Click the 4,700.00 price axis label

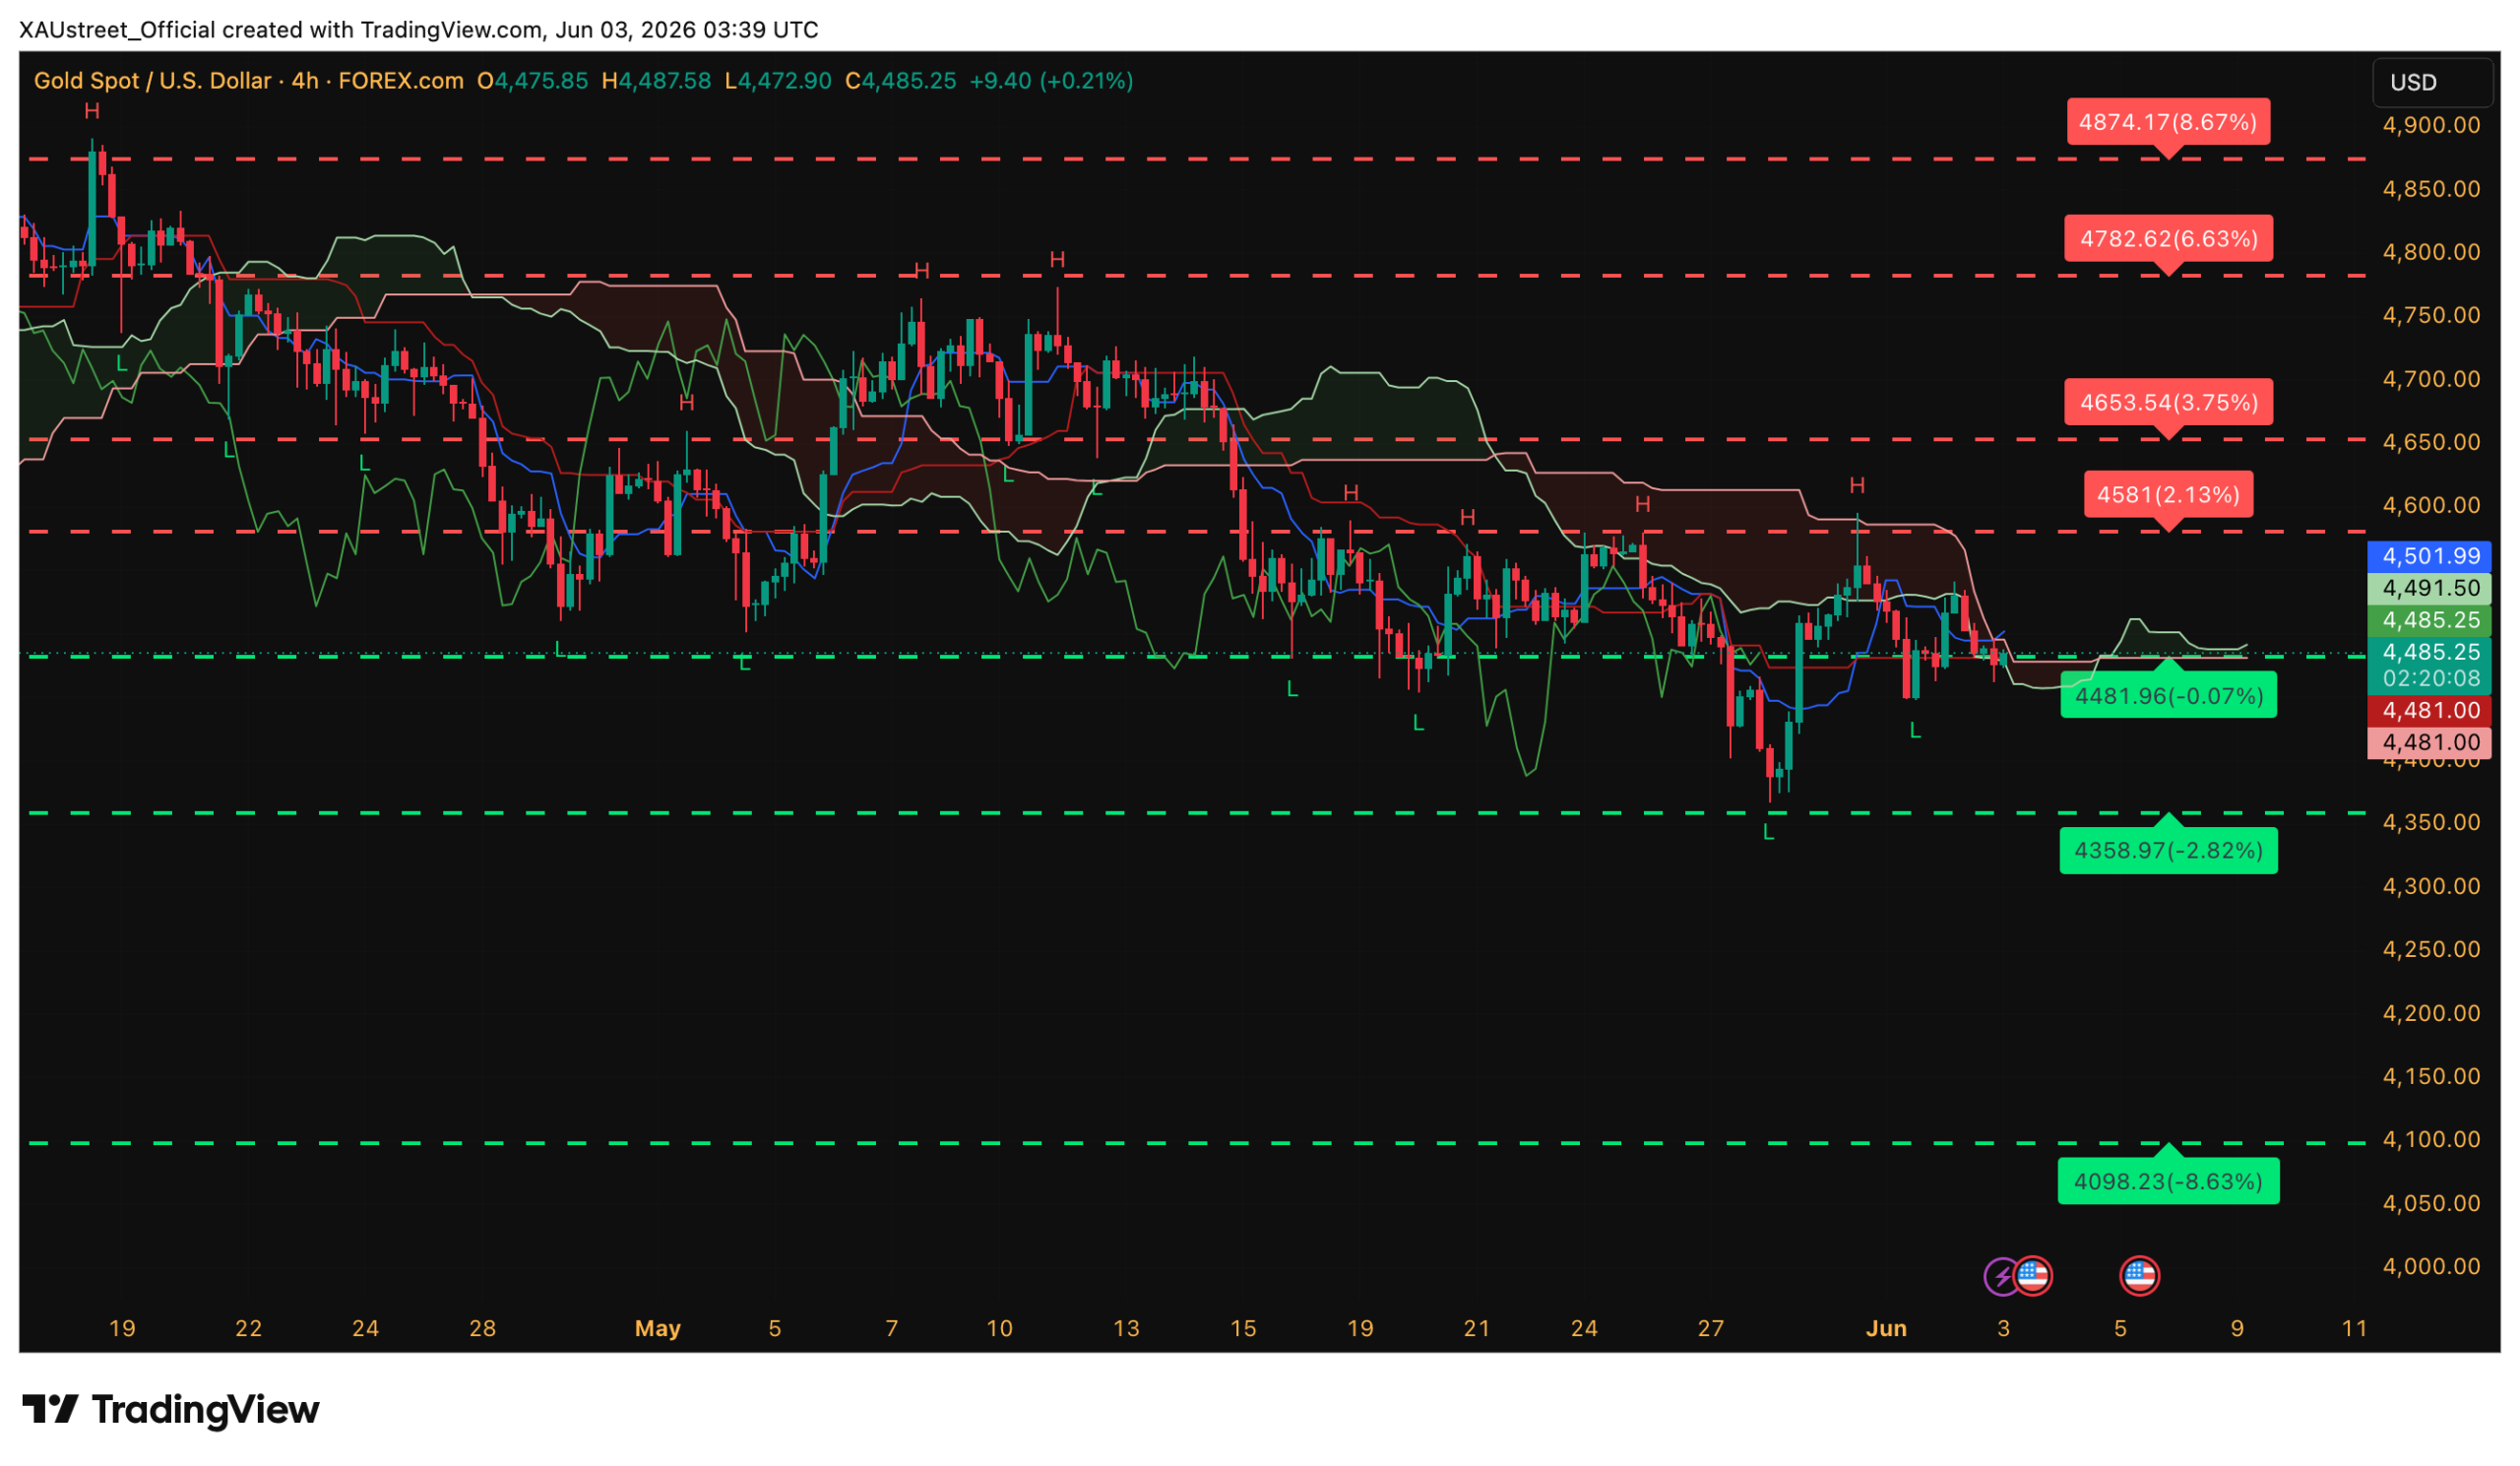tap(2431, 379)
